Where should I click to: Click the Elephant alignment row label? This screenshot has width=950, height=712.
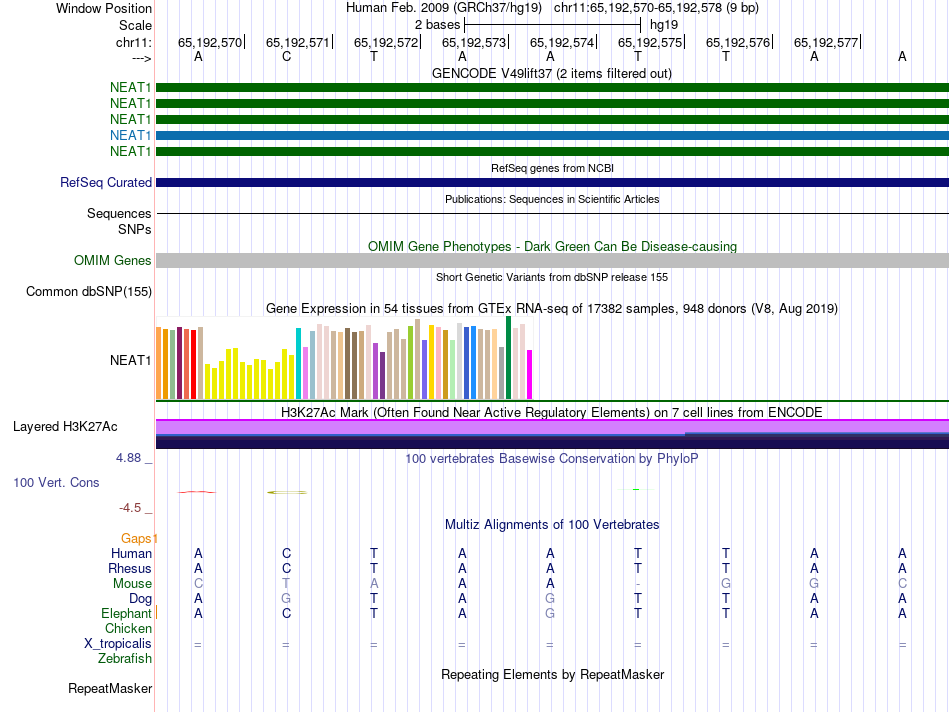click(x=126, y=614)
